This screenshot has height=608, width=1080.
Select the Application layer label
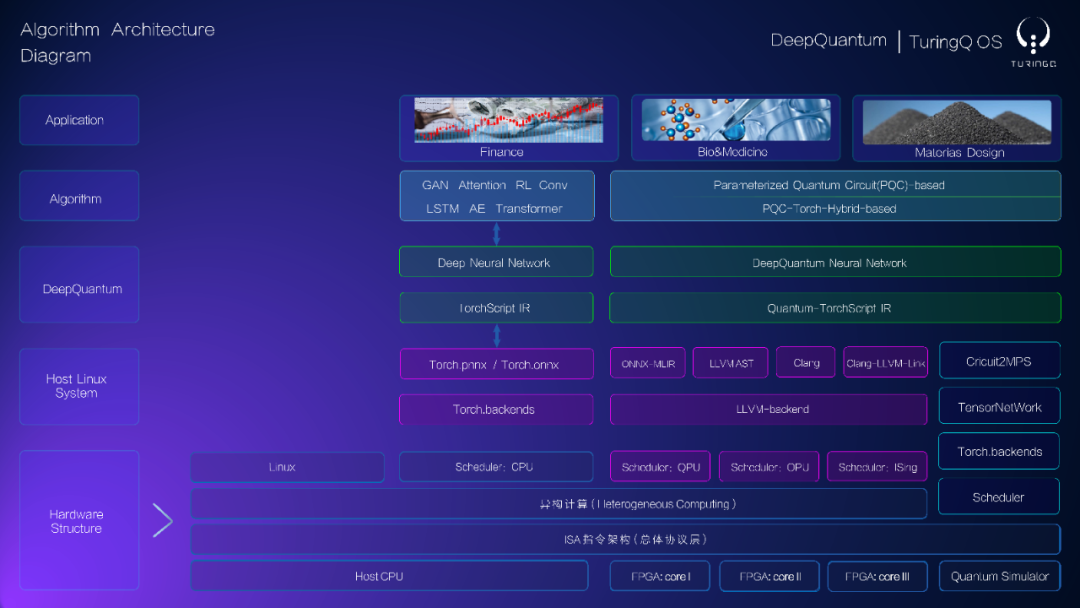tap(79, 120)
